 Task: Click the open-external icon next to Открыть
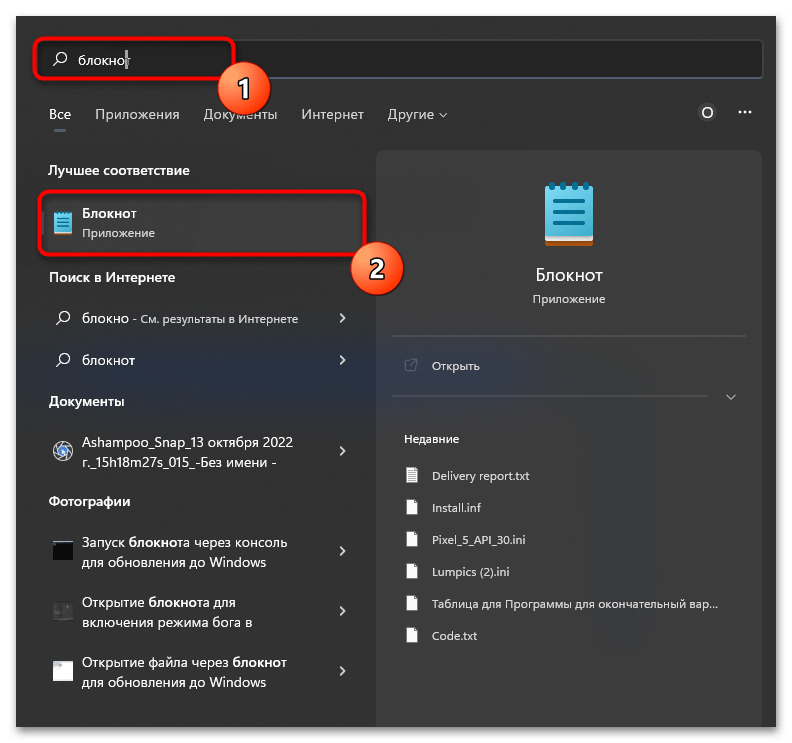tap(411, 365)
